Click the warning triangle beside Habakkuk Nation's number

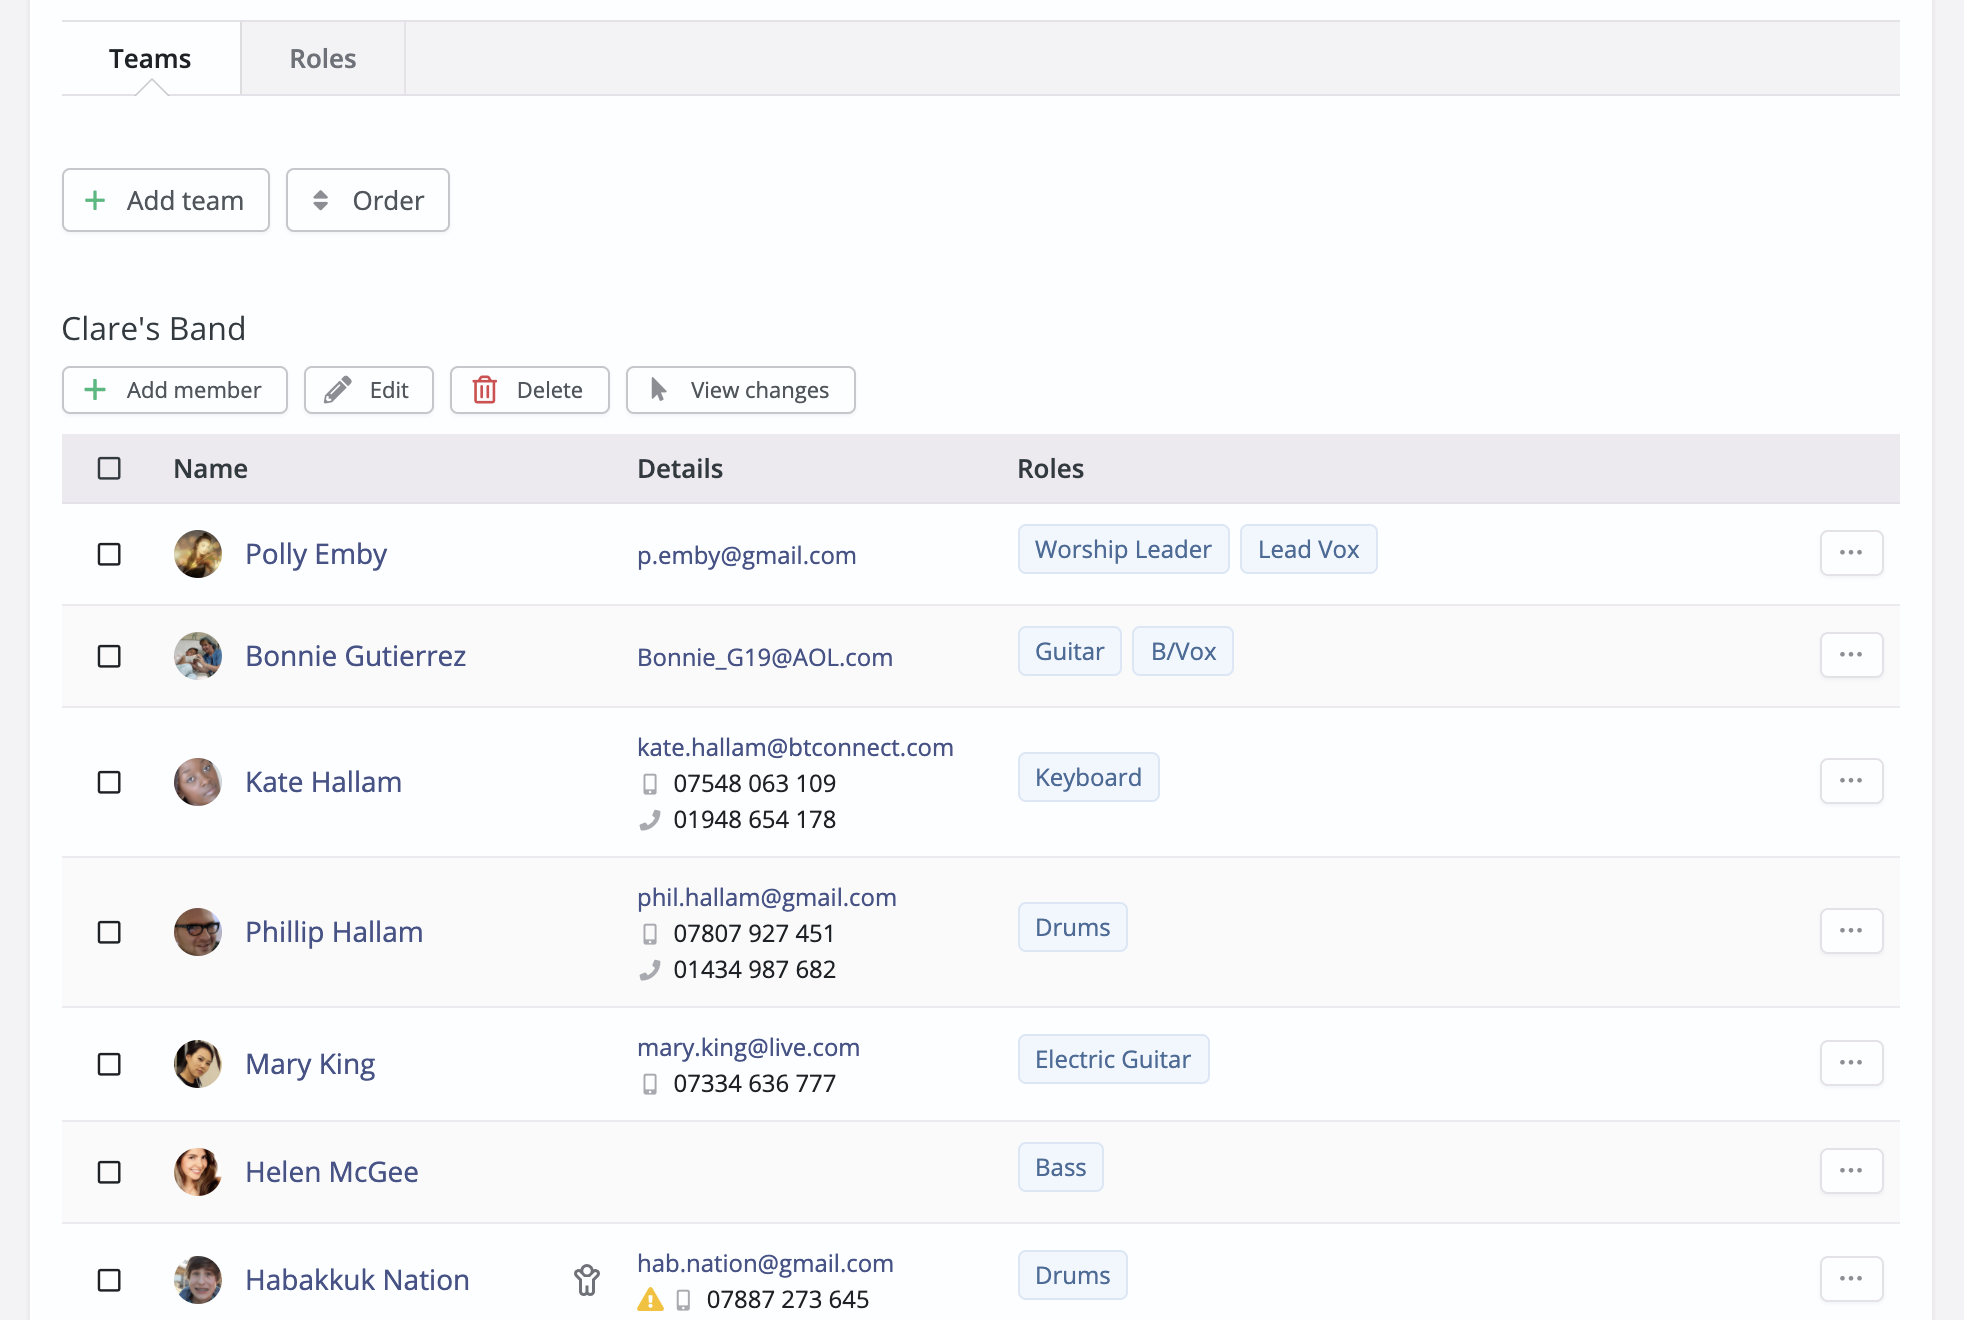pos(651,1301)
